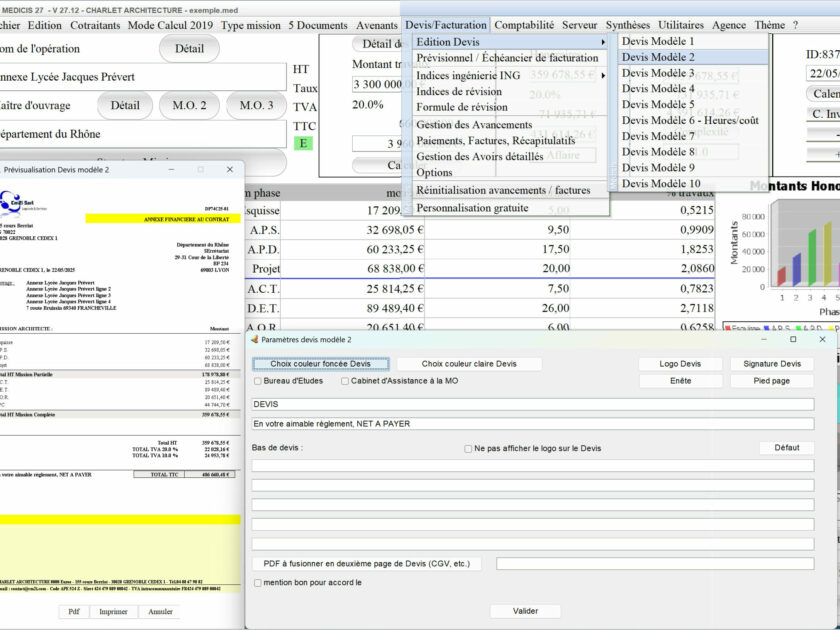The width and height of the screenshot is (840, 630).
Task: Click the Logo Devis button
Action: (680, 364)
